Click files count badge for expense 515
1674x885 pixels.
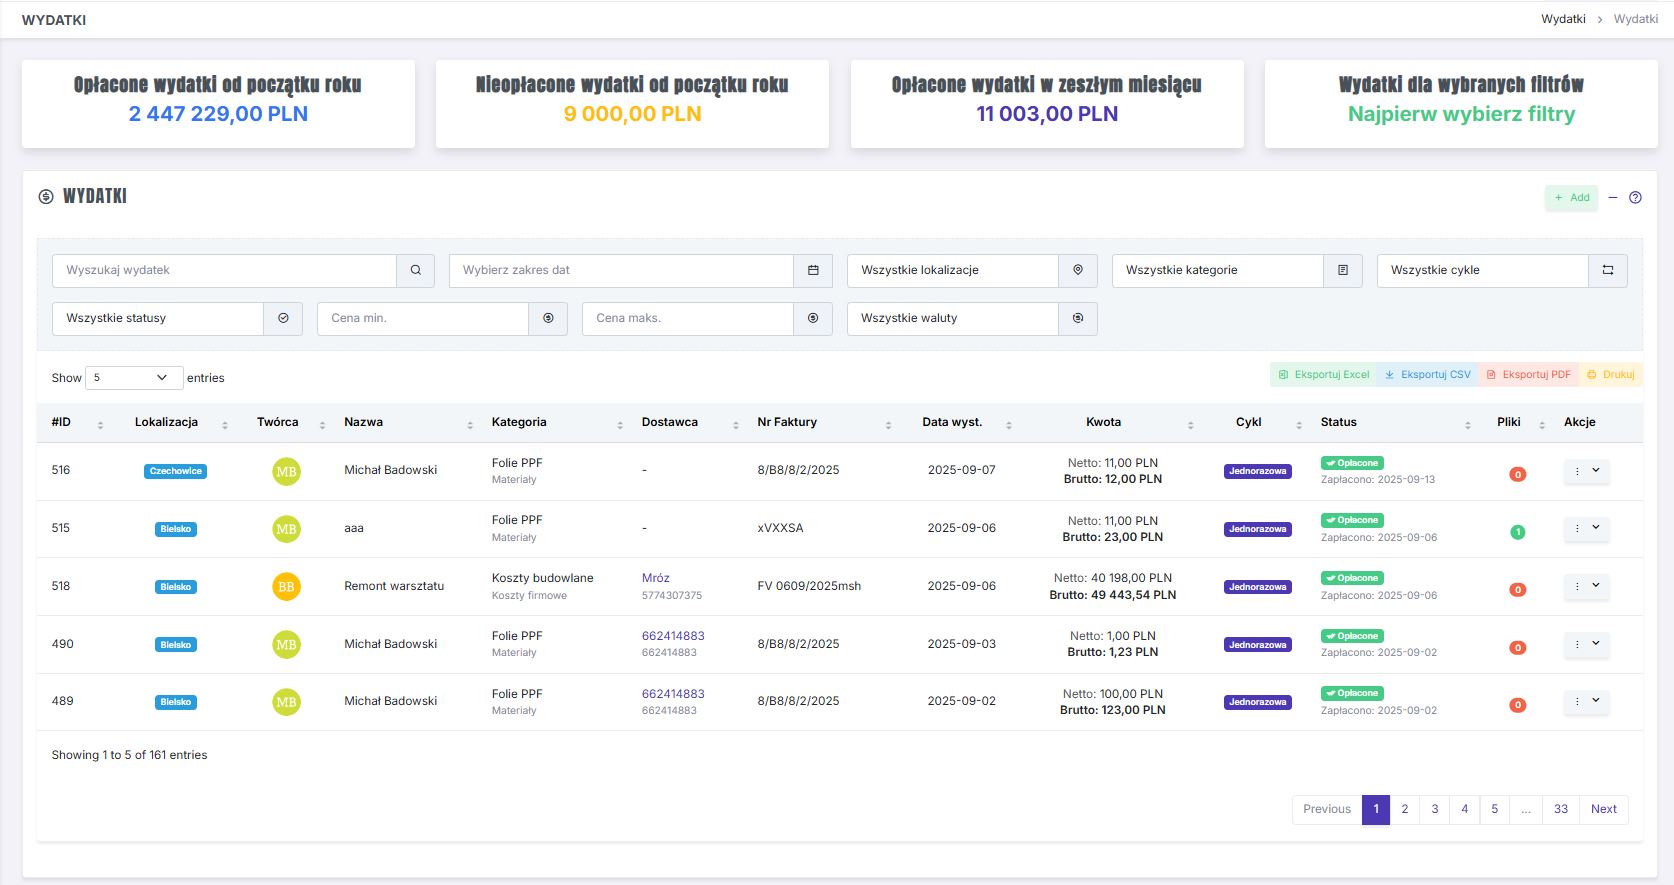[x=1517, y=532]
